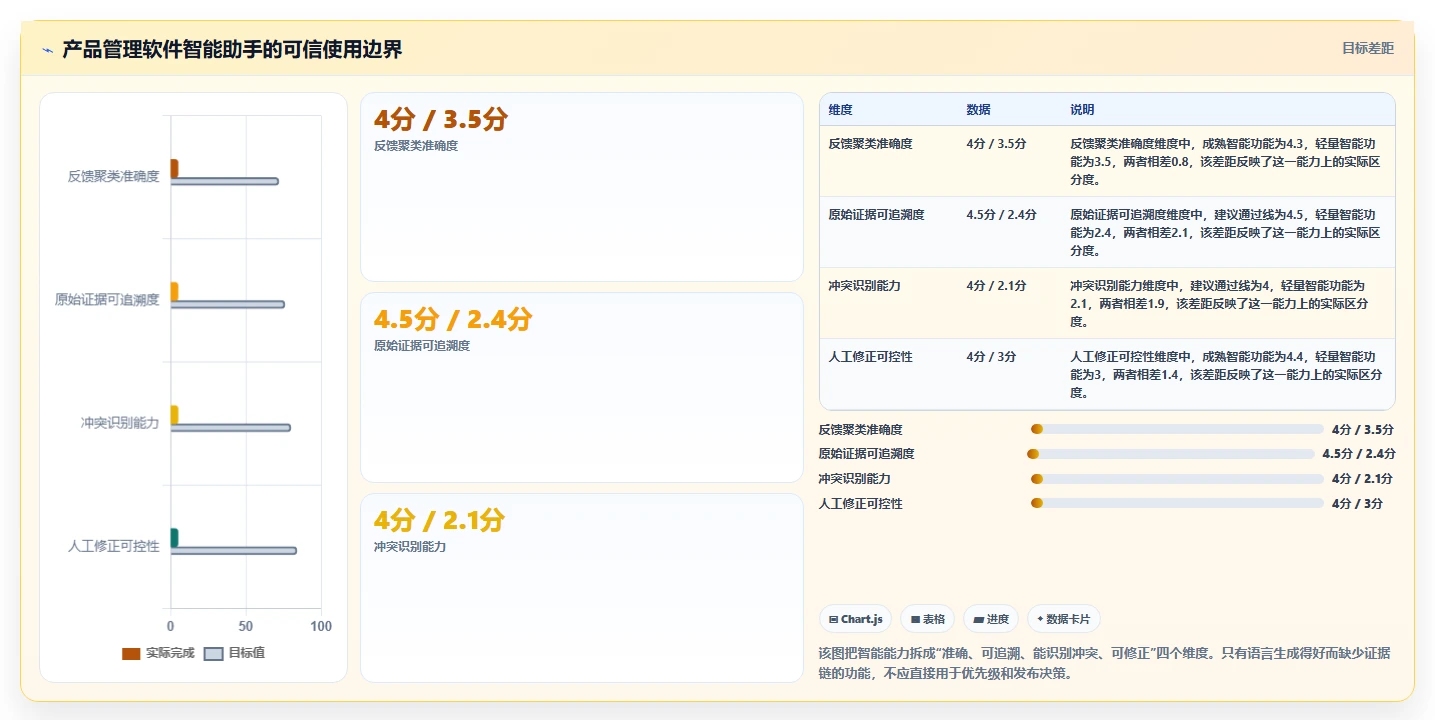This screenshot has width=1435, height=720.
Task: Click the lightning icon beside the page title
Action: pyautogui.click(x=47, y=50)
